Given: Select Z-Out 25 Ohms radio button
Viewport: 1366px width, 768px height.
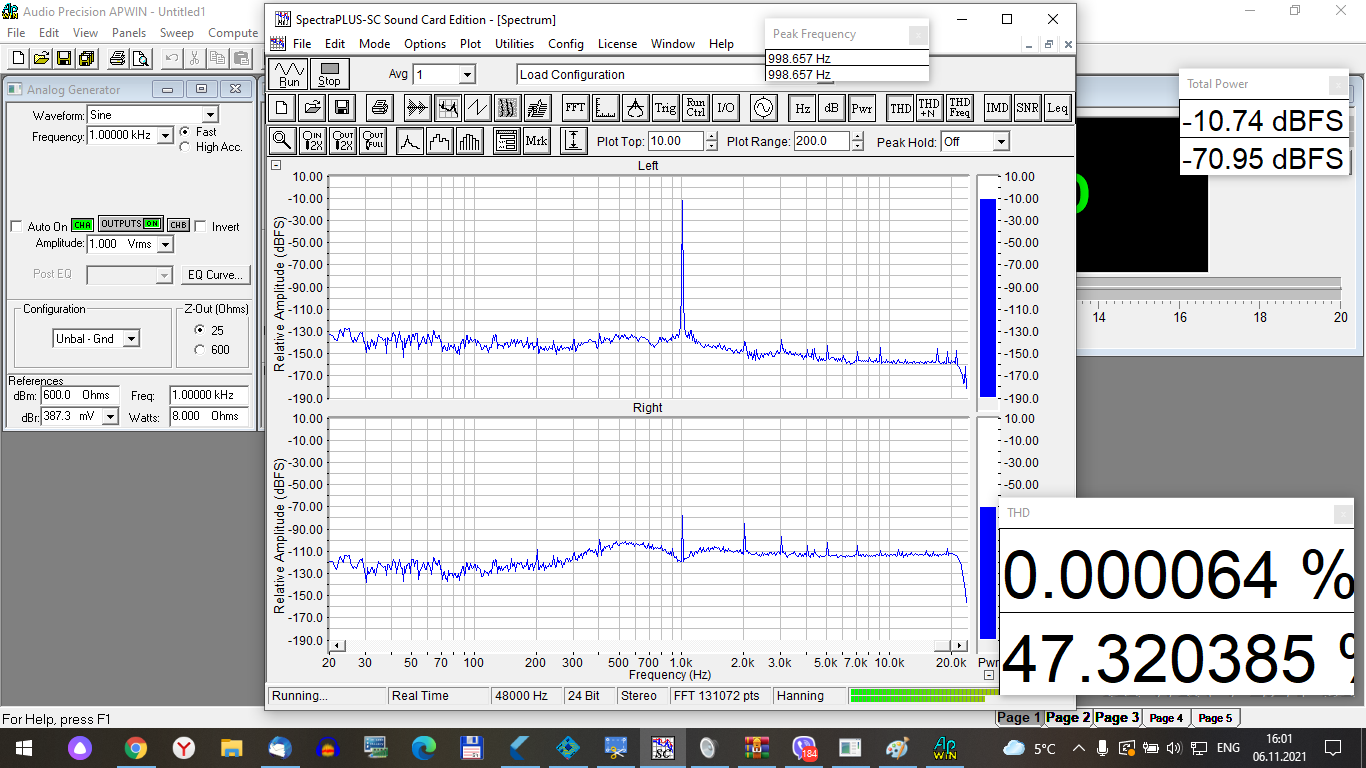Looking at the screenshot, I should [x=199, y=330].
